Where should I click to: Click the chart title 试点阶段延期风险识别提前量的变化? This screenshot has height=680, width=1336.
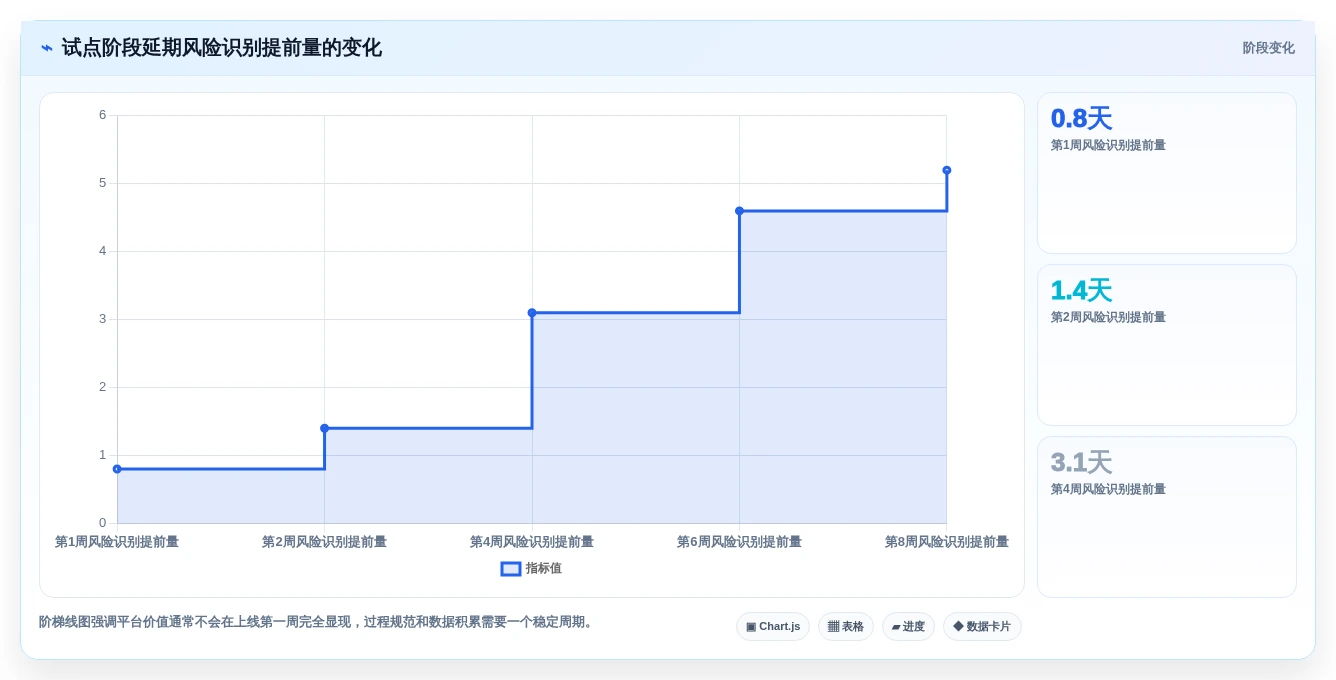(221, 48)
